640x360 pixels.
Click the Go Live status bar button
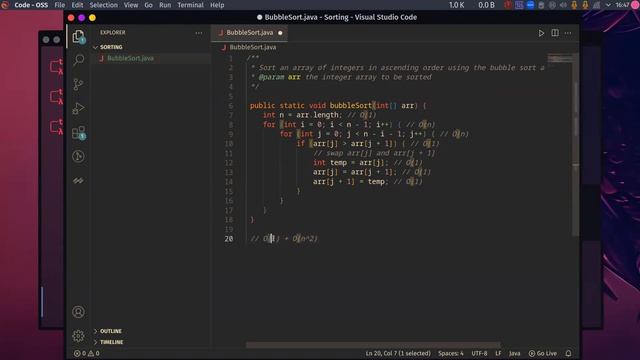pos(543,353)
